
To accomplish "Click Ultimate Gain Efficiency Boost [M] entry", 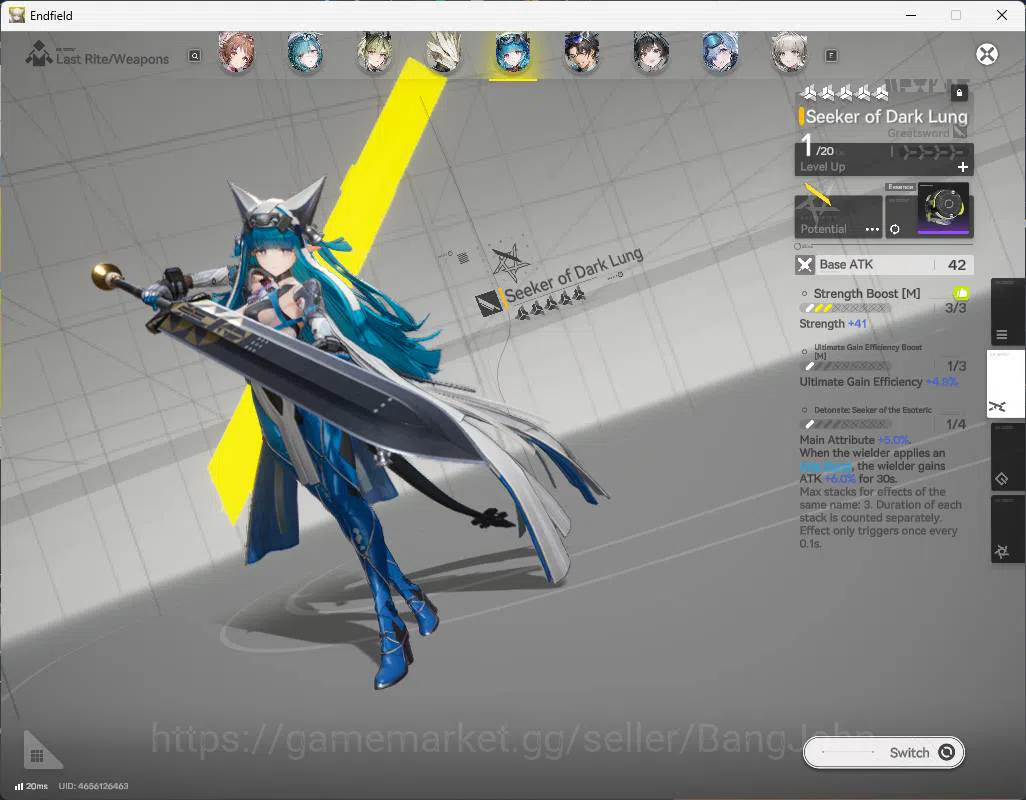I will pos(868,351).
